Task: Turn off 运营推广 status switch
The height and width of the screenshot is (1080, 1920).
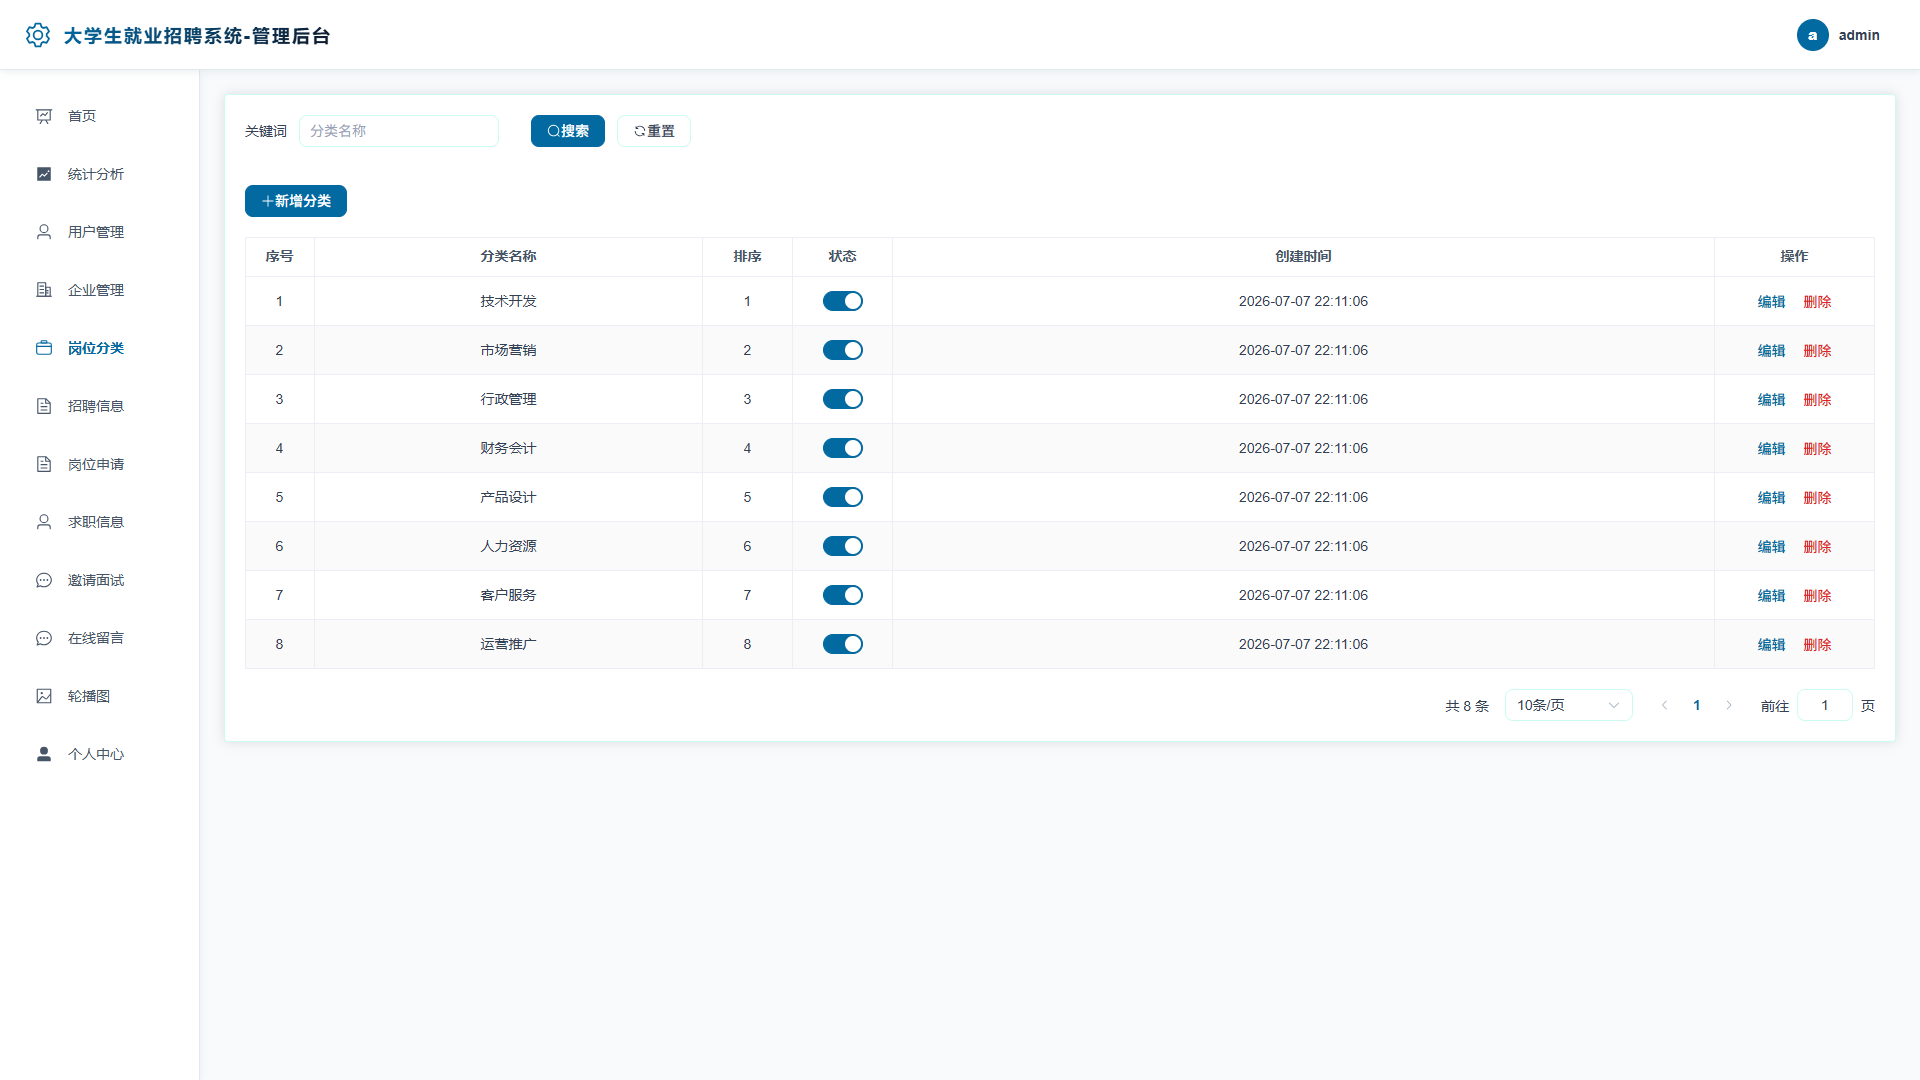Action: tap(843, 644)
